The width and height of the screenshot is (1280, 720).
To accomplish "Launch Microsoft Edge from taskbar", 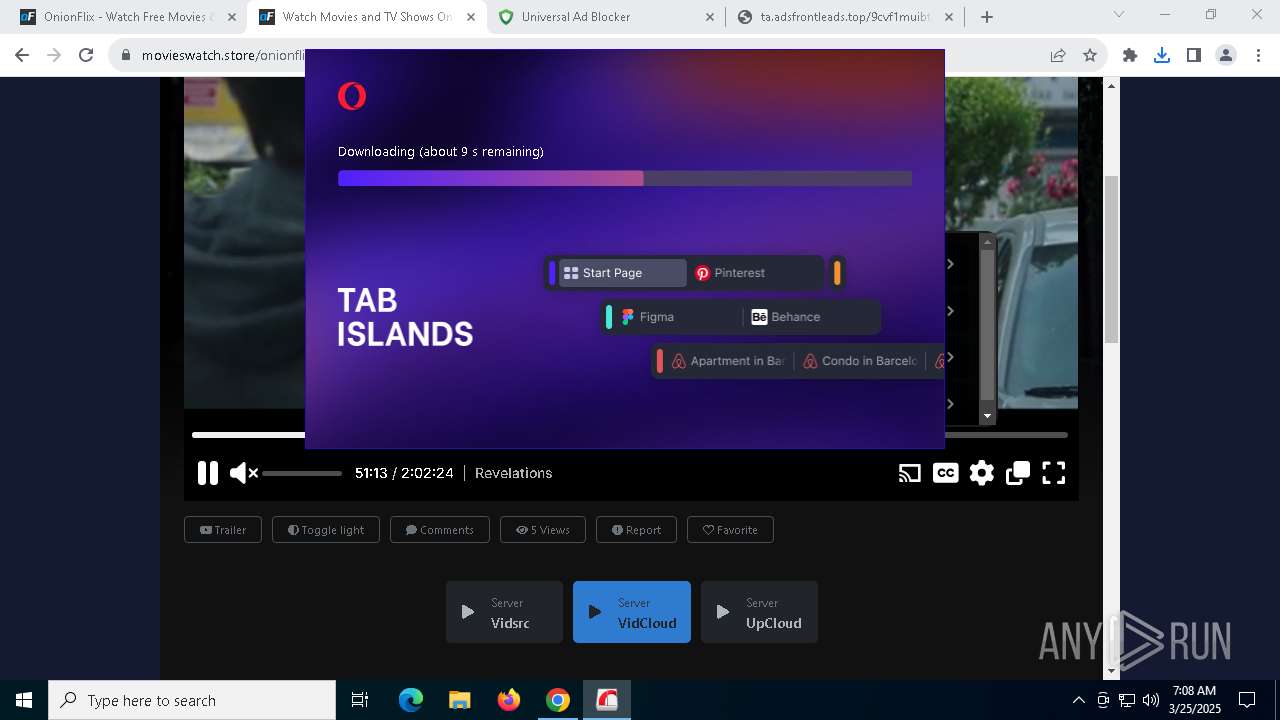I will (x=411, y=700).
